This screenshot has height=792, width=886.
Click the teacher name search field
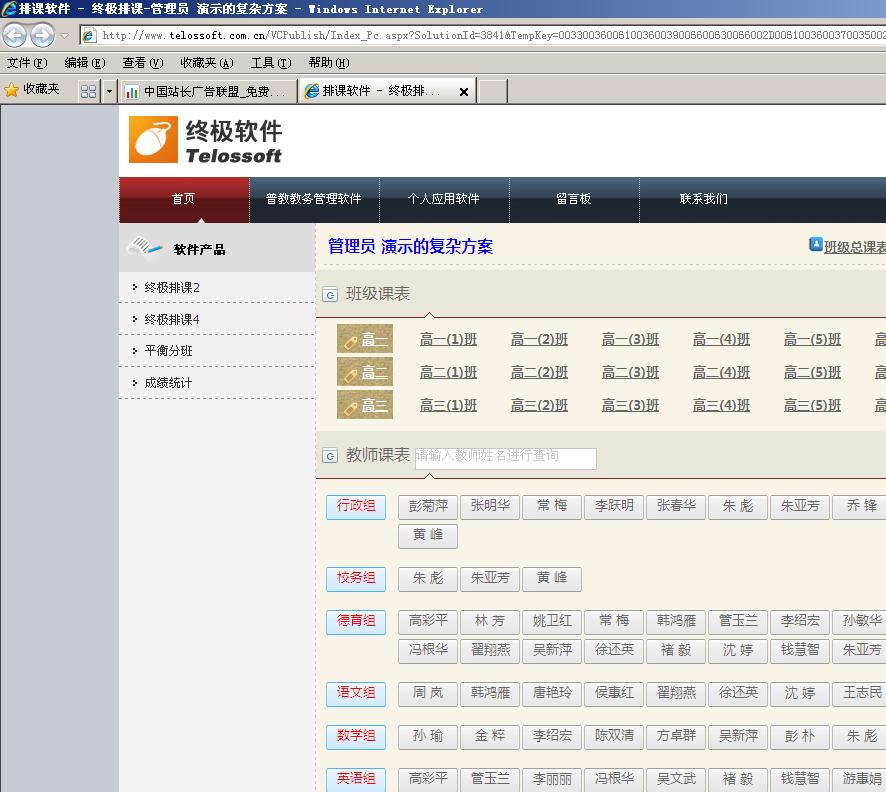tap(506, 458)
